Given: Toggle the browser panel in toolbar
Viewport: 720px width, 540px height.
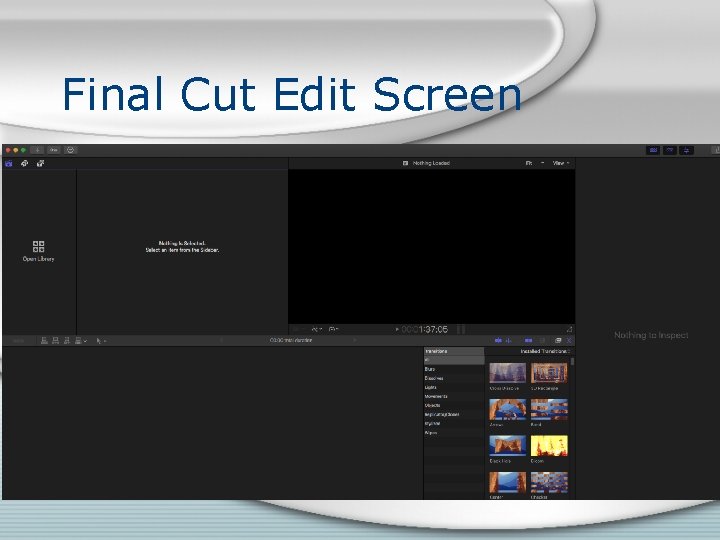Looking at the screenshot, I should 653,150.
